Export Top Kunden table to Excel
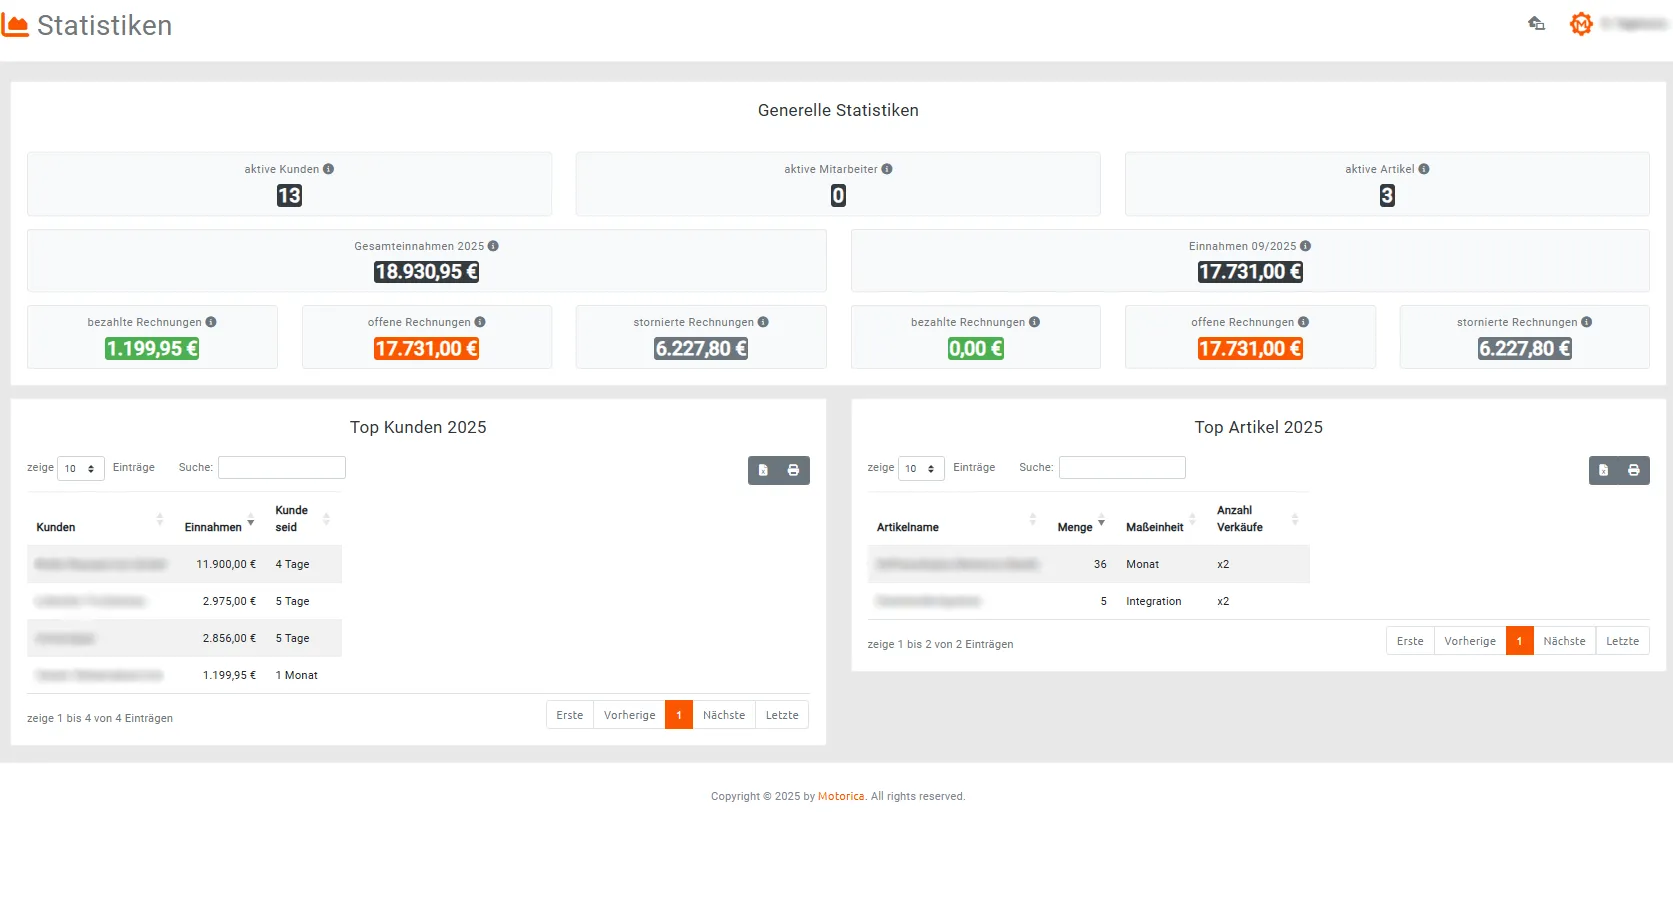This screenshot has width=1673, height=905. click(x=763, y=470)
